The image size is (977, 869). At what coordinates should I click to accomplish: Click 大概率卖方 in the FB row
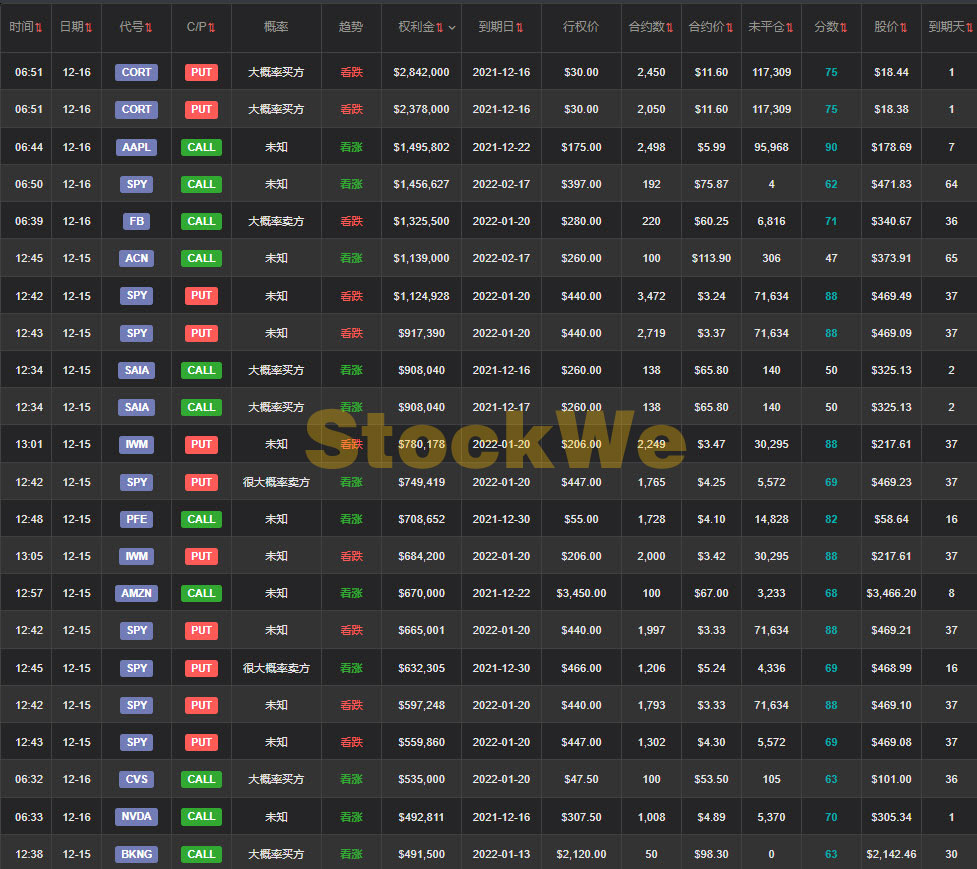click(x=276, y=221)
